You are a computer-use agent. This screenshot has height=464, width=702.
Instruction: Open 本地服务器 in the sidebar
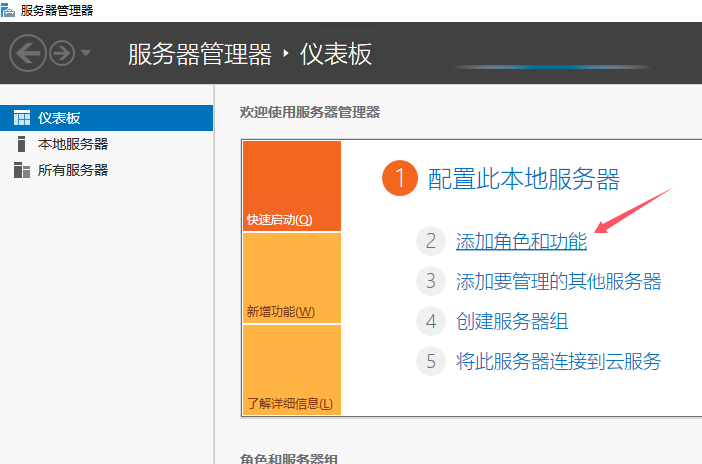72,144
